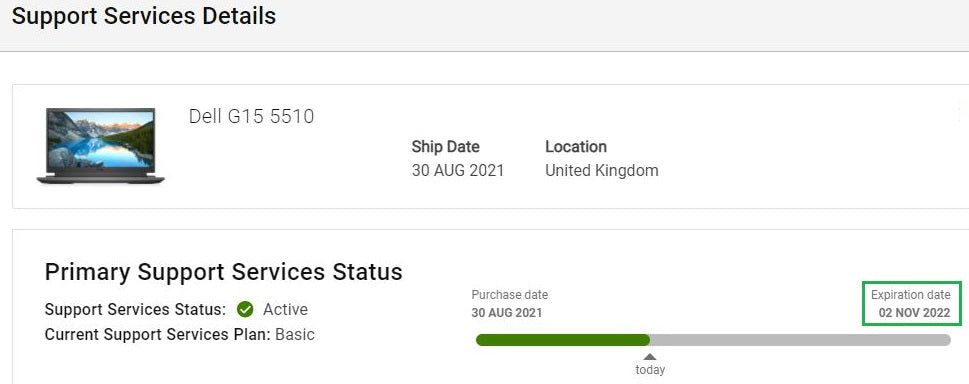Click the green portion of warranty bar

563,340
